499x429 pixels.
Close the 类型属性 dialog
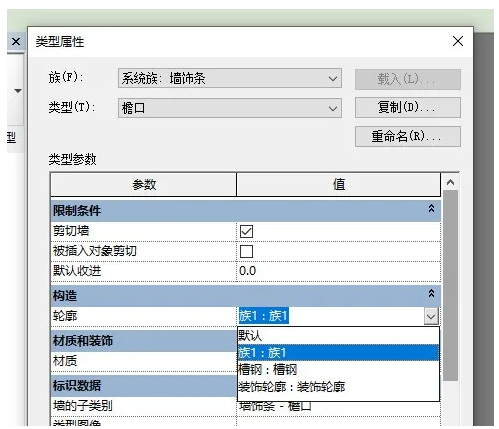458,41
